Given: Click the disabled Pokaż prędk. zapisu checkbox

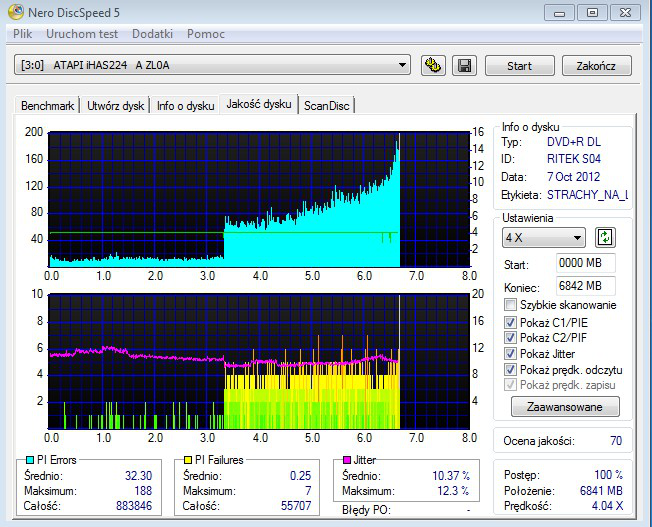Looking at the screenshot, I should click(510, 385).
